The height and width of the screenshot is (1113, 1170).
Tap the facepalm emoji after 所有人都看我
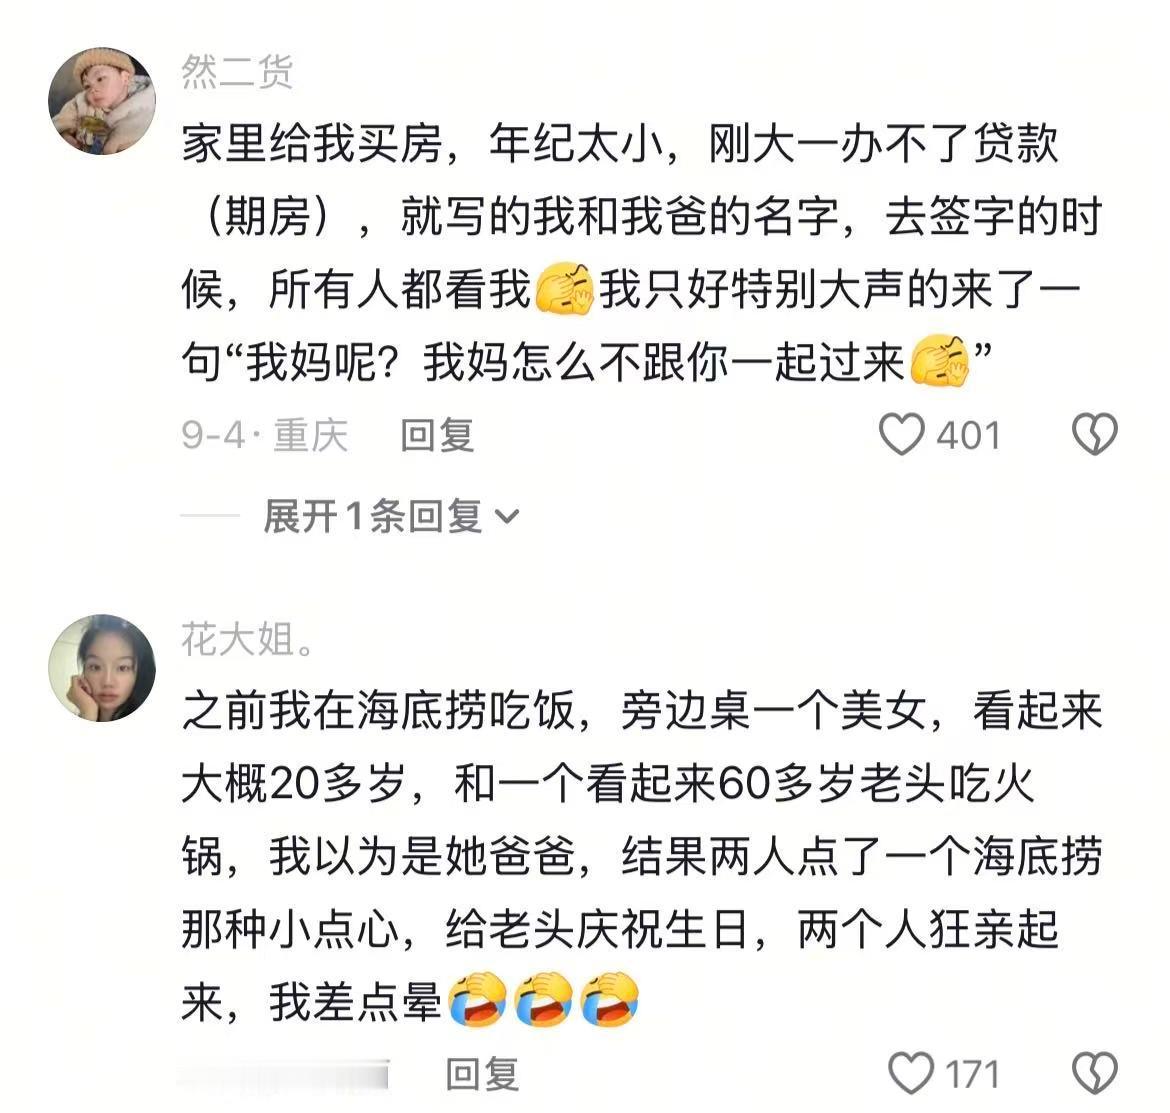(x=565, y=289)
